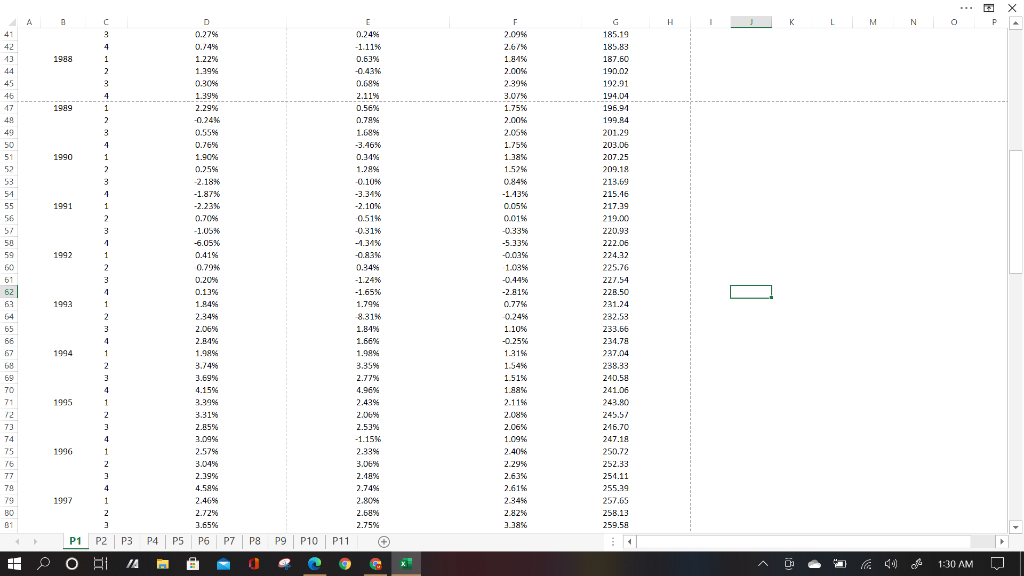Launch Office app from taskbar
The image size is (1024, 576).
click(253, 564)
